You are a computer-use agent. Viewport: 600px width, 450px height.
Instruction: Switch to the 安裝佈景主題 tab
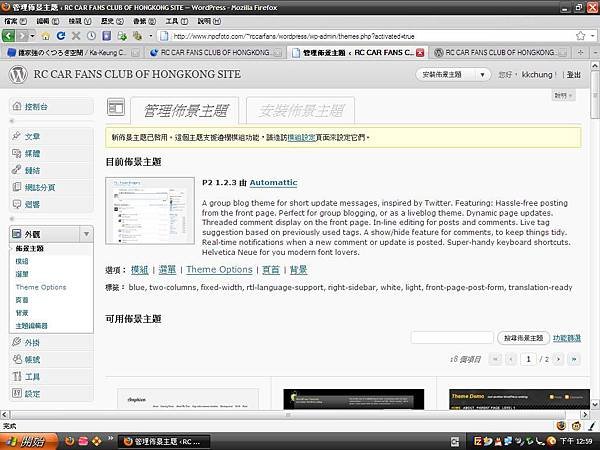click(301, 111)
